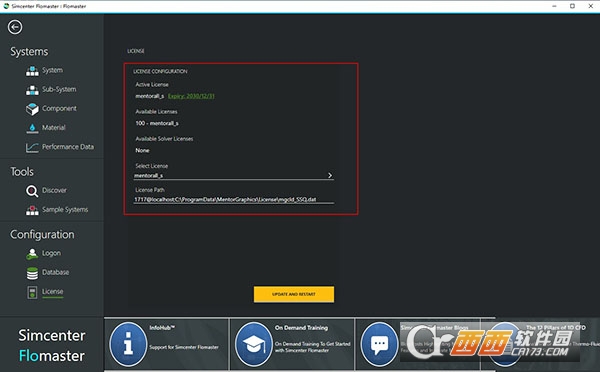Click the LICENSE page header text
This screenshot has height=372, width=600.
[136, 51]
